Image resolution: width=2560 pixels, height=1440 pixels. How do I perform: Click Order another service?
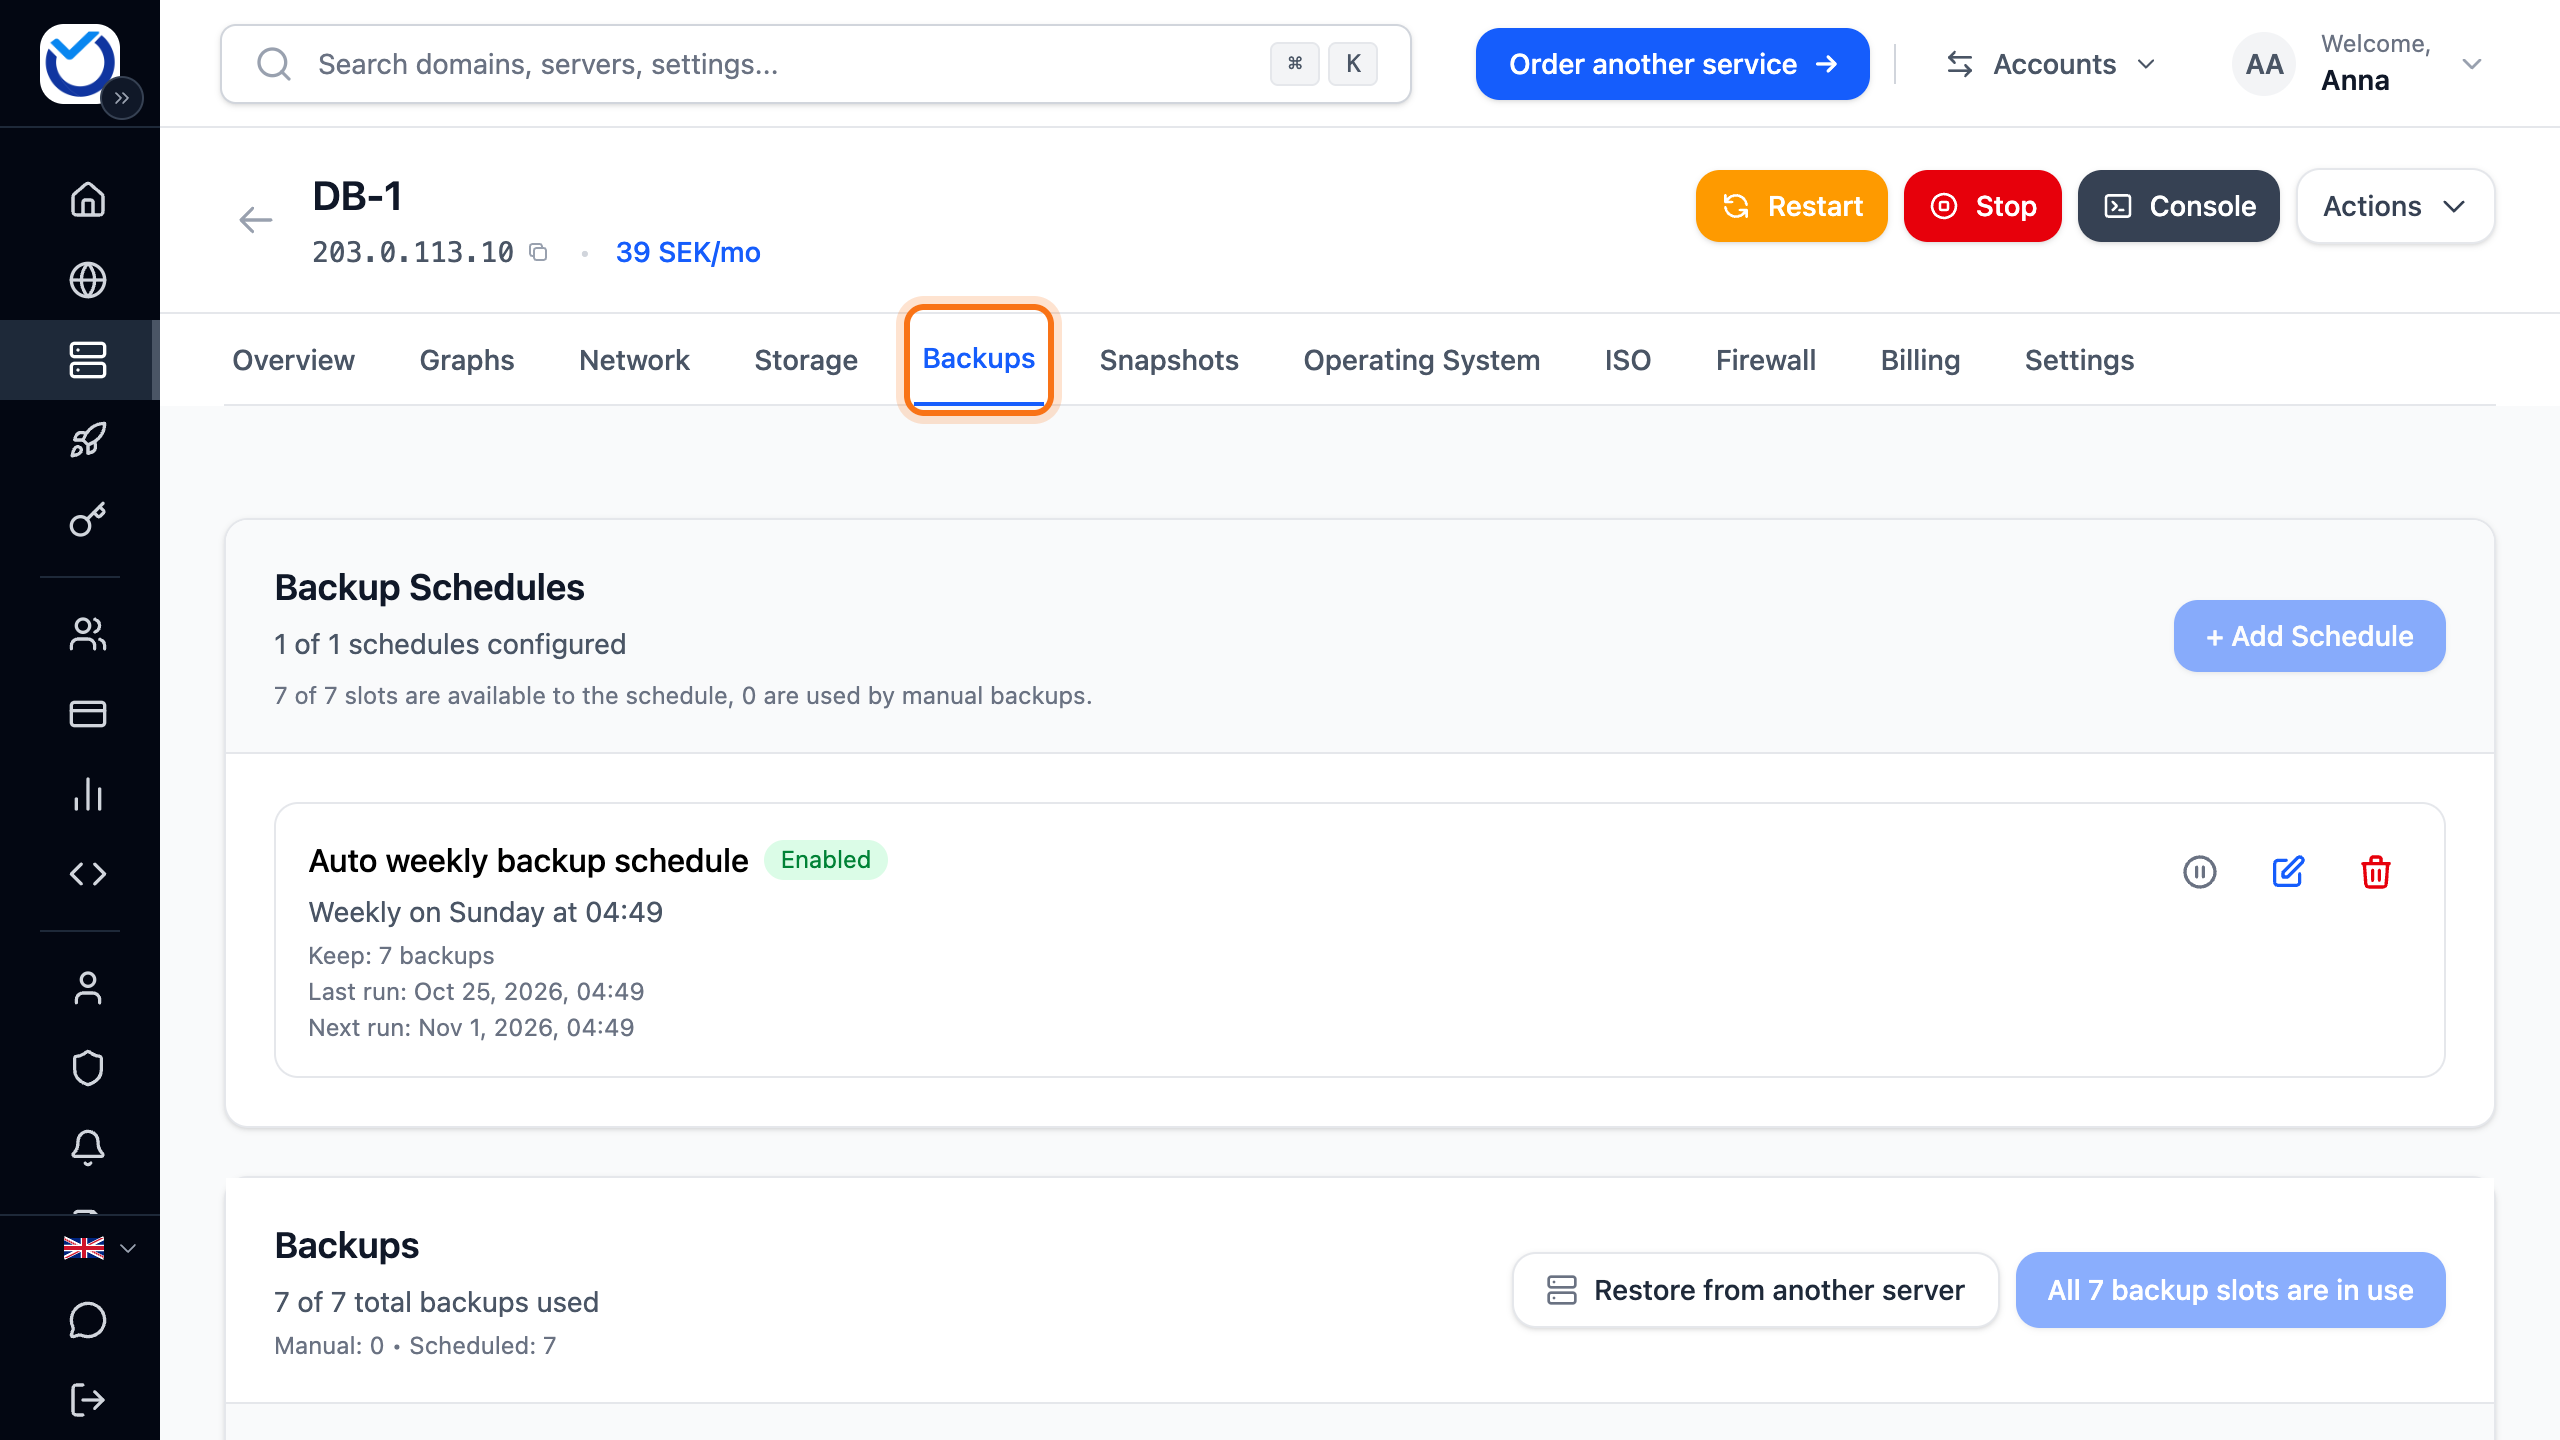click(x=1672, y=64)
